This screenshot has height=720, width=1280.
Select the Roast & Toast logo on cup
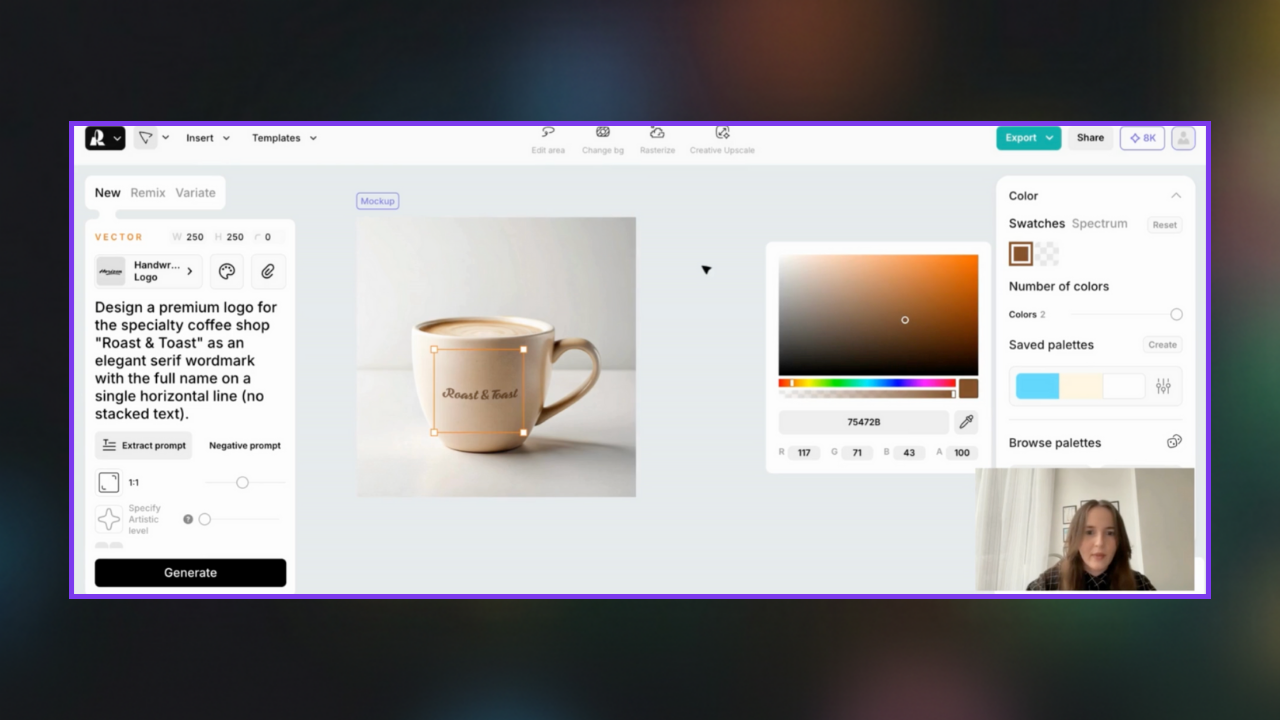coord(480,394)
